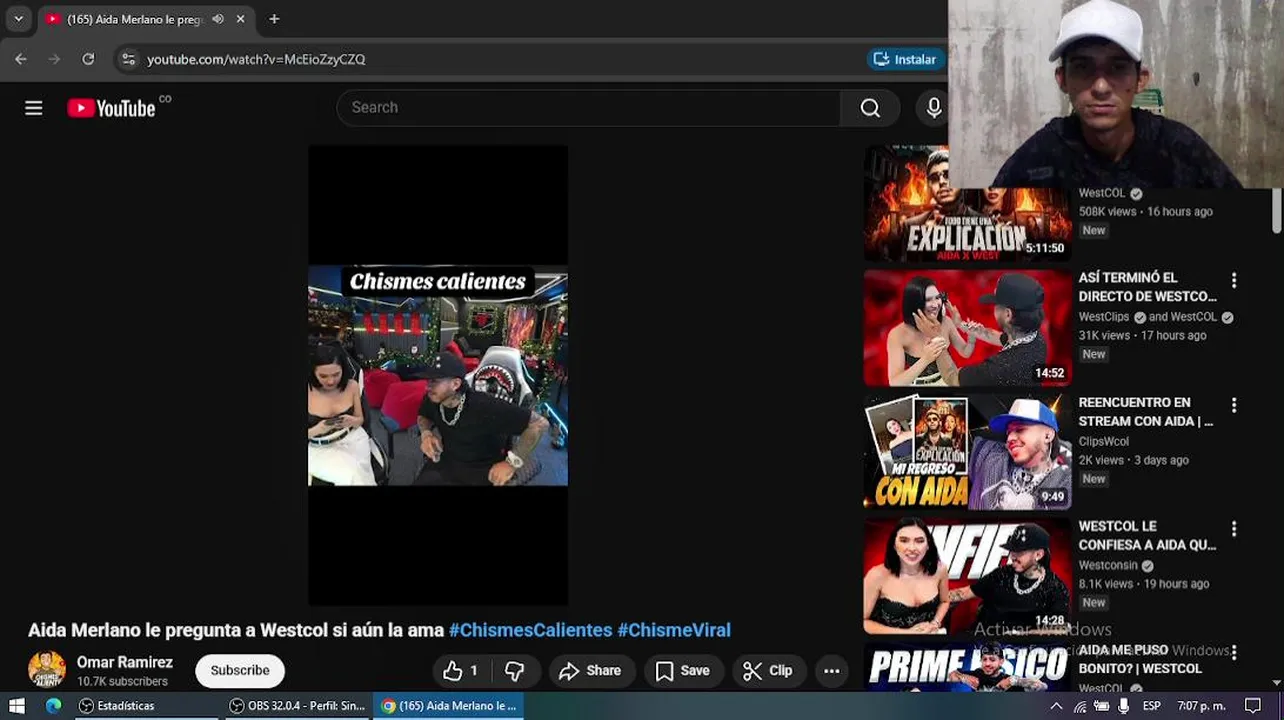Screen dimensions: 1284x720
Task: Reload the page with the refresh icon
Action: pyautogui.click(x=88, y=59)
